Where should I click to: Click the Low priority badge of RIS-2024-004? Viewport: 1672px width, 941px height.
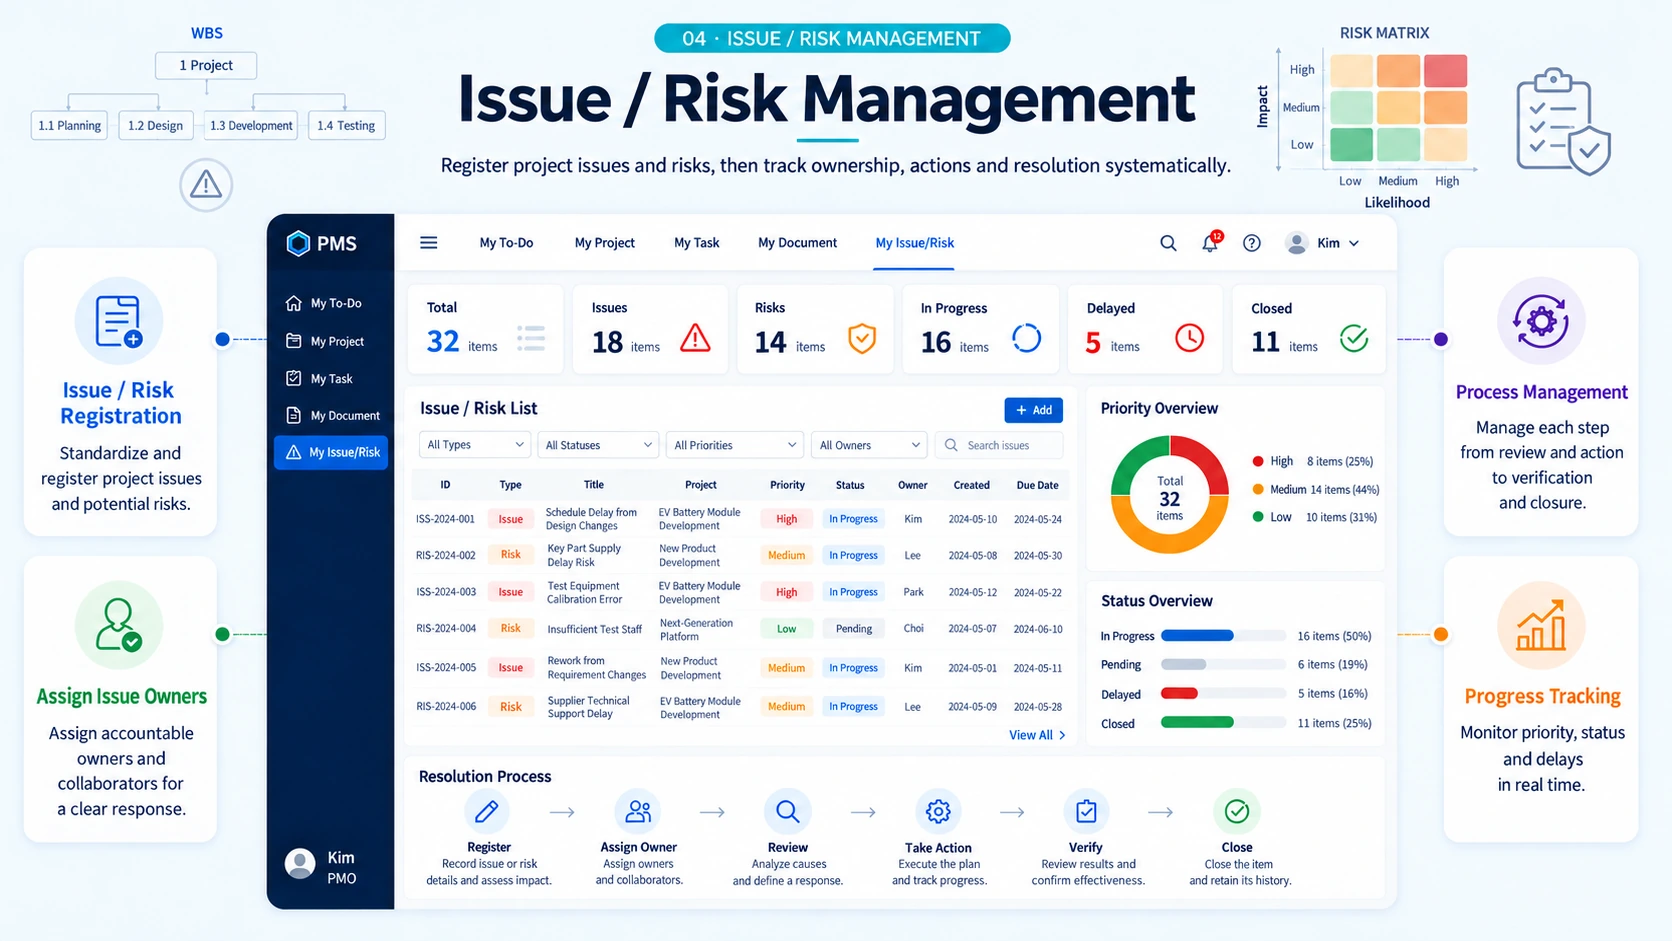[x=787, y=629]
